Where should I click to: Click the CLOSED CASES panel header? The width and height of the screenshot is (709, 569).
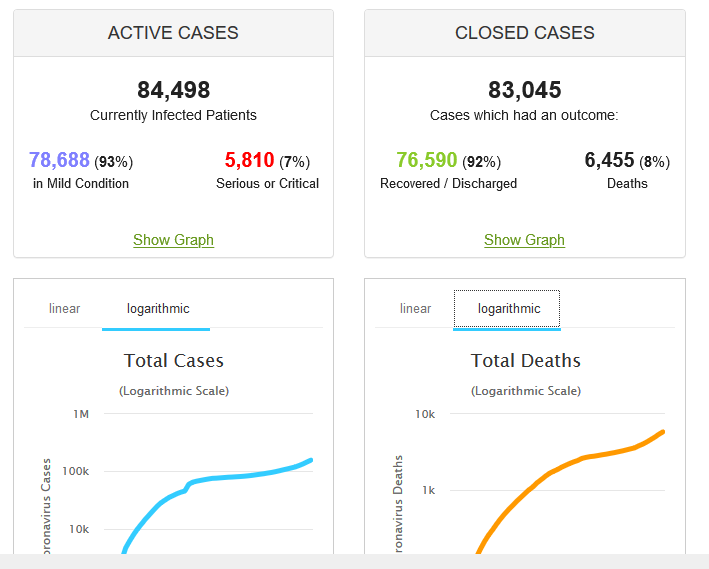point(525,33)
